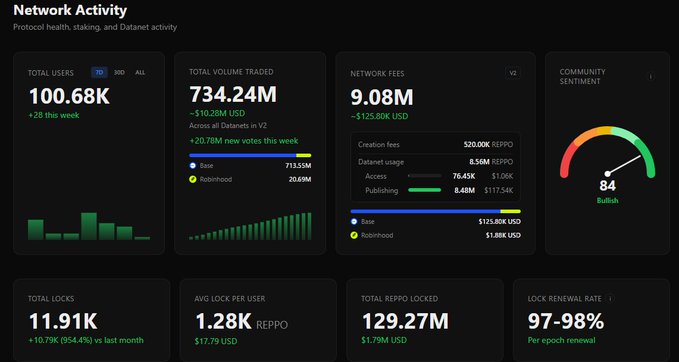The width and height of the screenshot is (679, 362).
Task: Click the 520.00K REPPO value
Action: tap(488, 145)
